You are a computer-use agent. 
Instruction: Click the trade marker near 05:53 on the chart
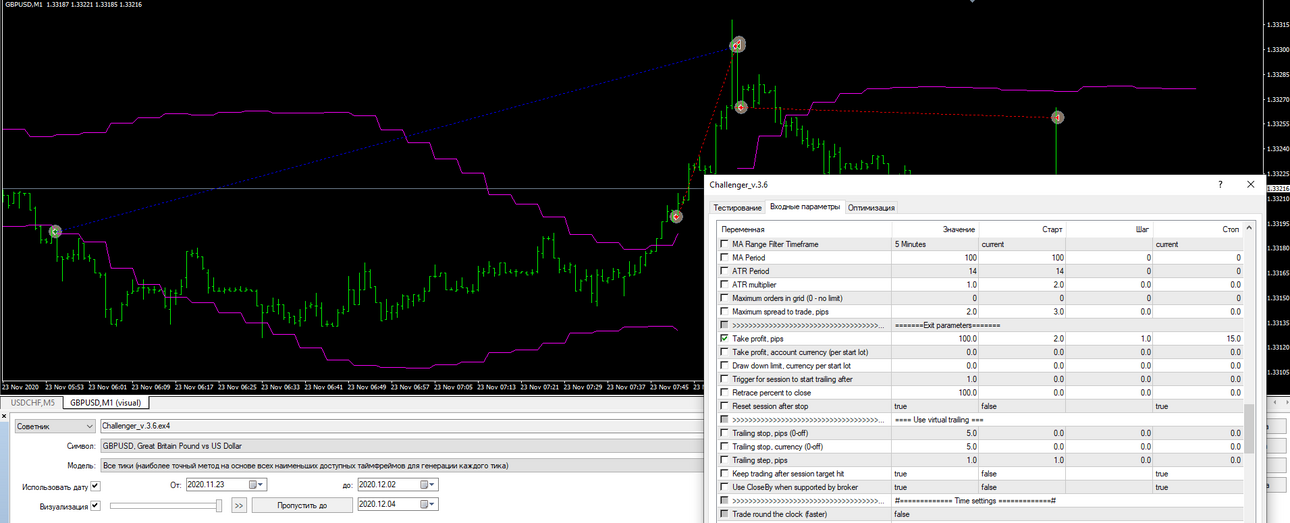tap(55, 231)
